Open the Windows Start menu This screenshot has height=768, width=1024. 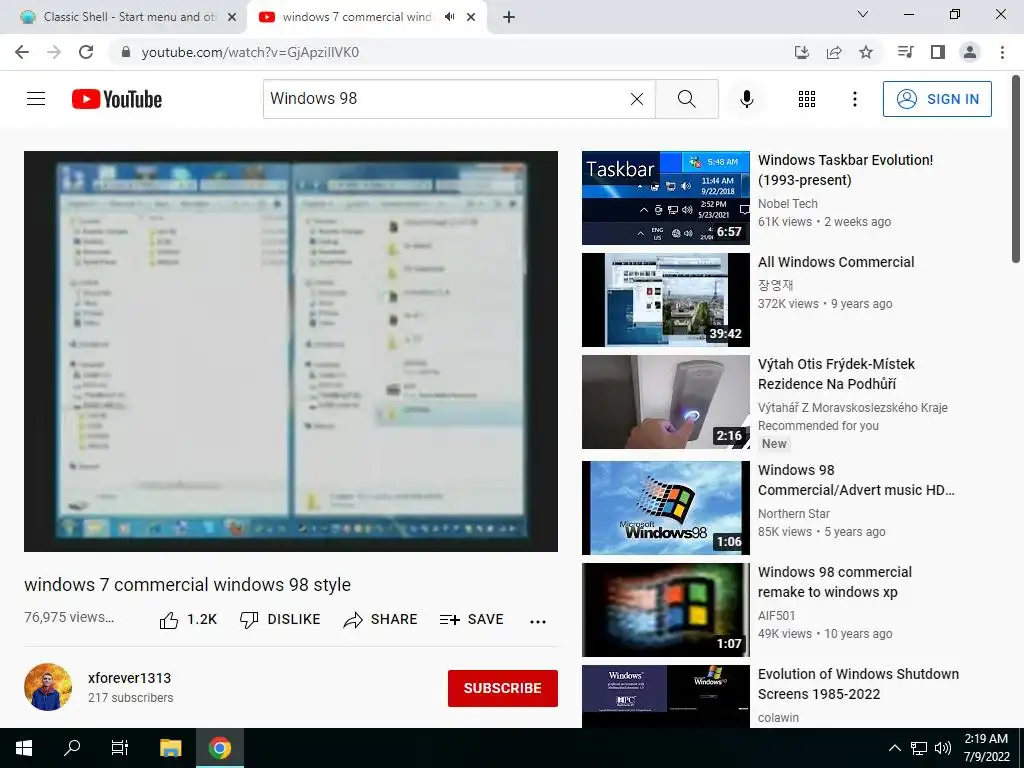pos(24,748)
